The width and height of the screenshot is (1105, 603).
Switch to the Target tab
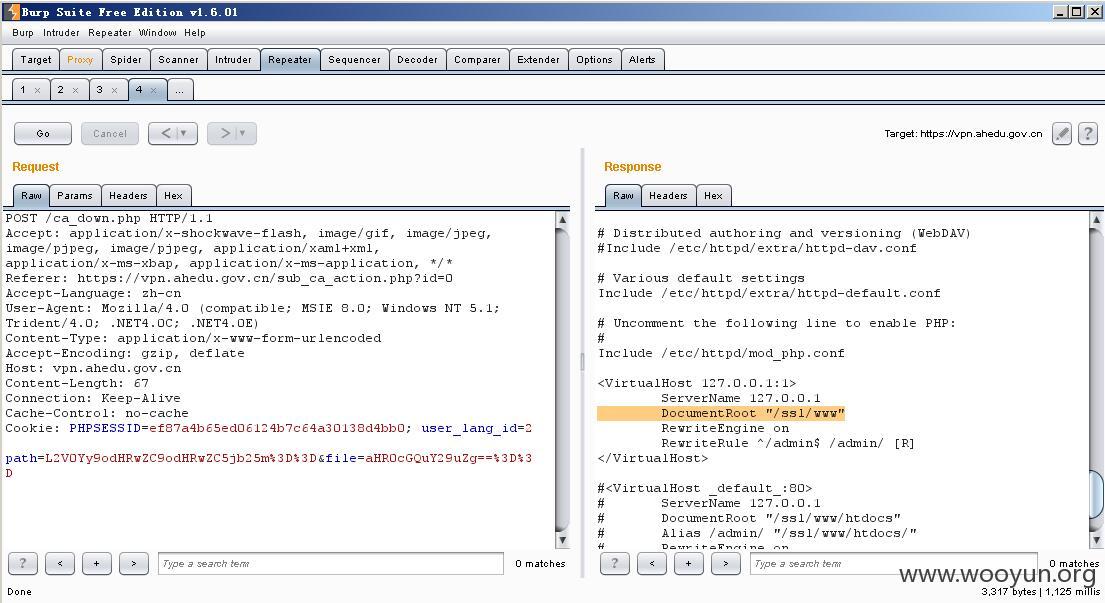[36, 60]
